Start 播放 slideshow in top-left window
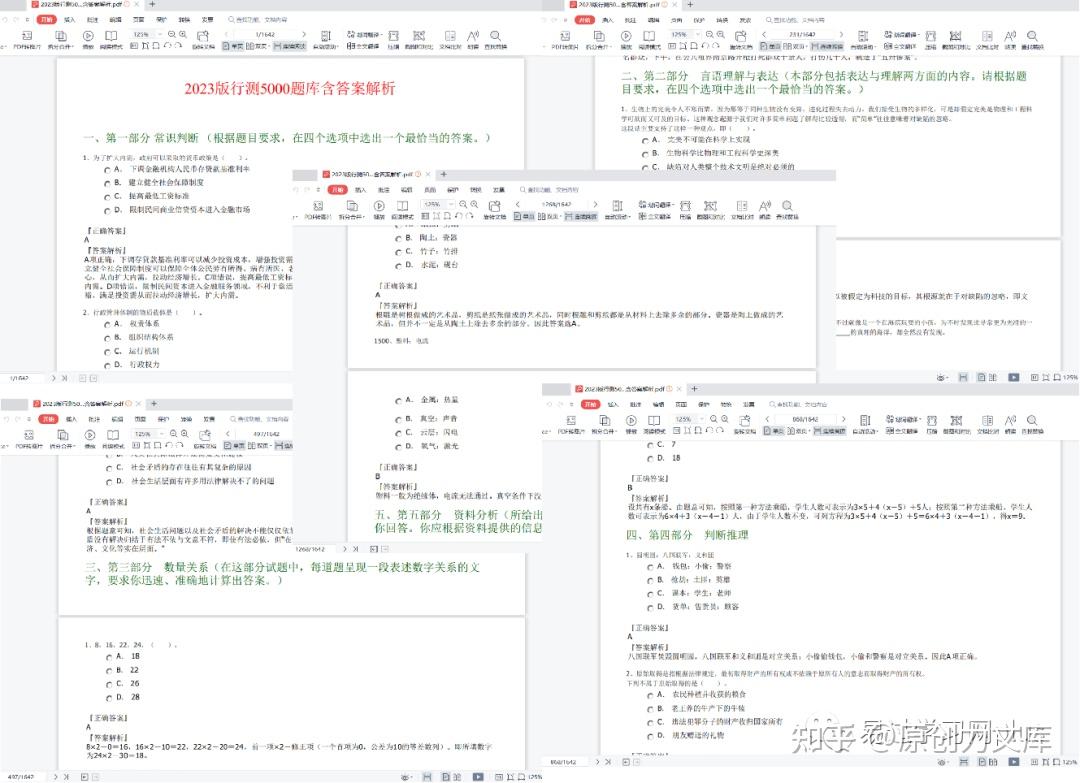Screen dimensions: 1080x783 [88, 39]
